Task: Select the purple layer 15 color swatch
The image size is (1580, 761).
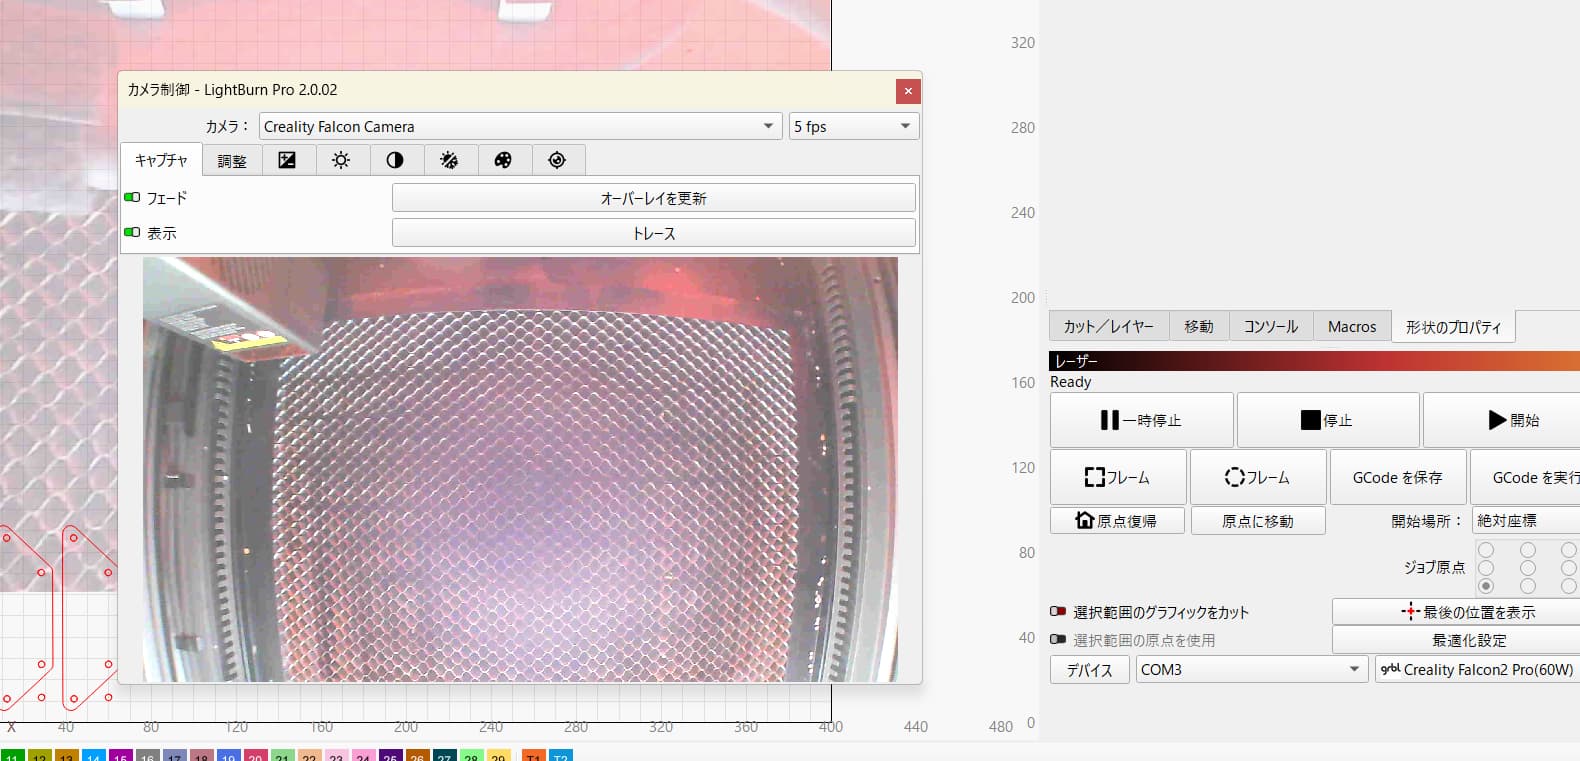Action: (121, 756)
